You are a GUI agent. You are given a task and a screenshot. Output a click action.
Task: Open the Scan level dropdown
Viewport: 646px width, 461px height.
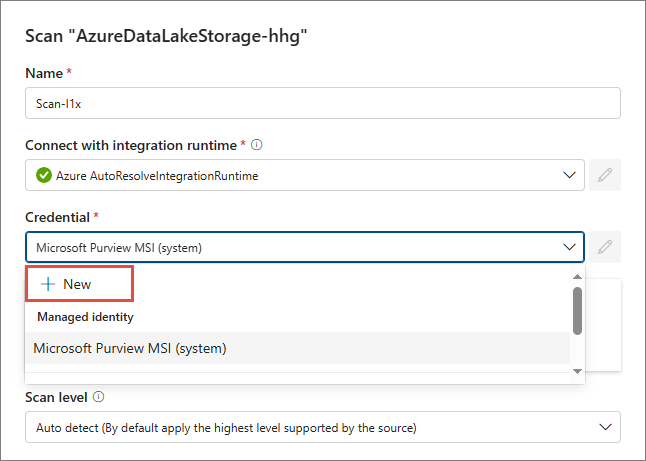point(323,427)
